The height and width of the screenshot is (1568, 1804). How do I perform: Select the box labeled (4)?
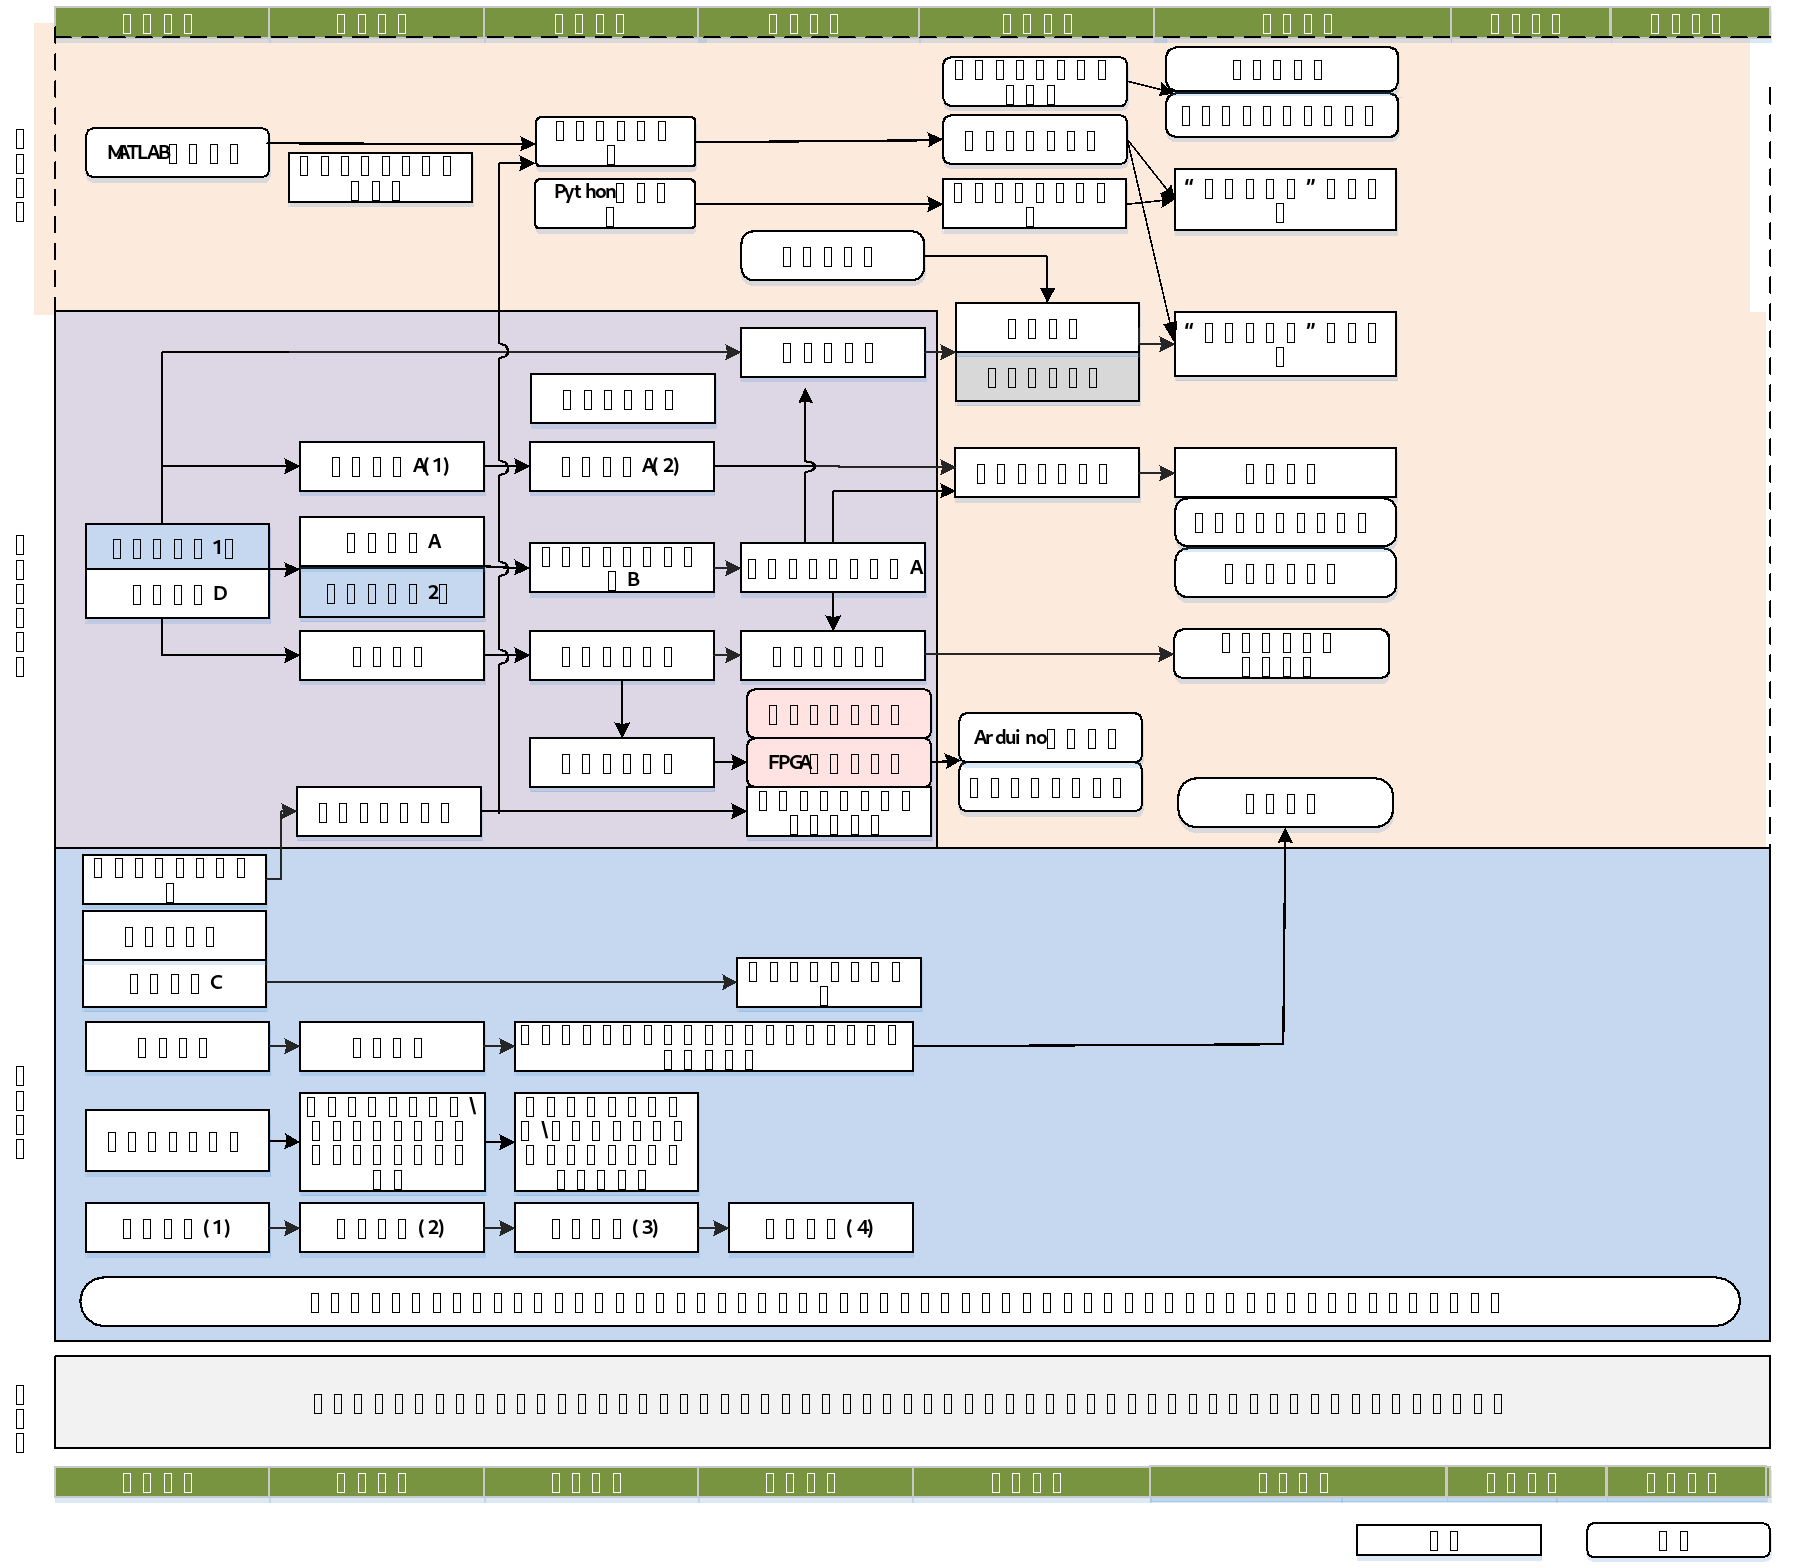pyautogui.click(x=821, y=1228)
